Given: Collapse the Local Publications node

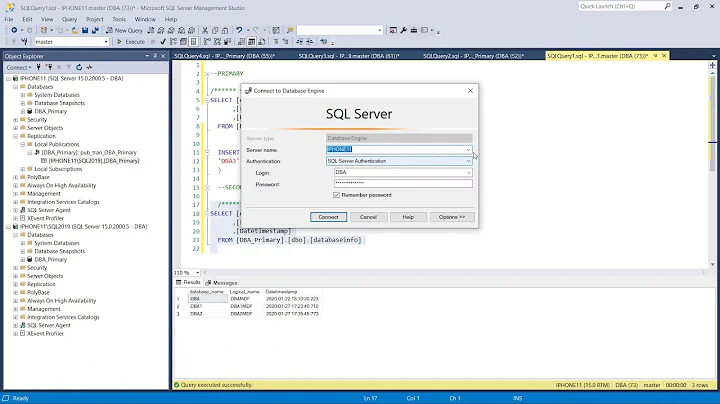Looking at the screenshot, I should coord(22,145).
